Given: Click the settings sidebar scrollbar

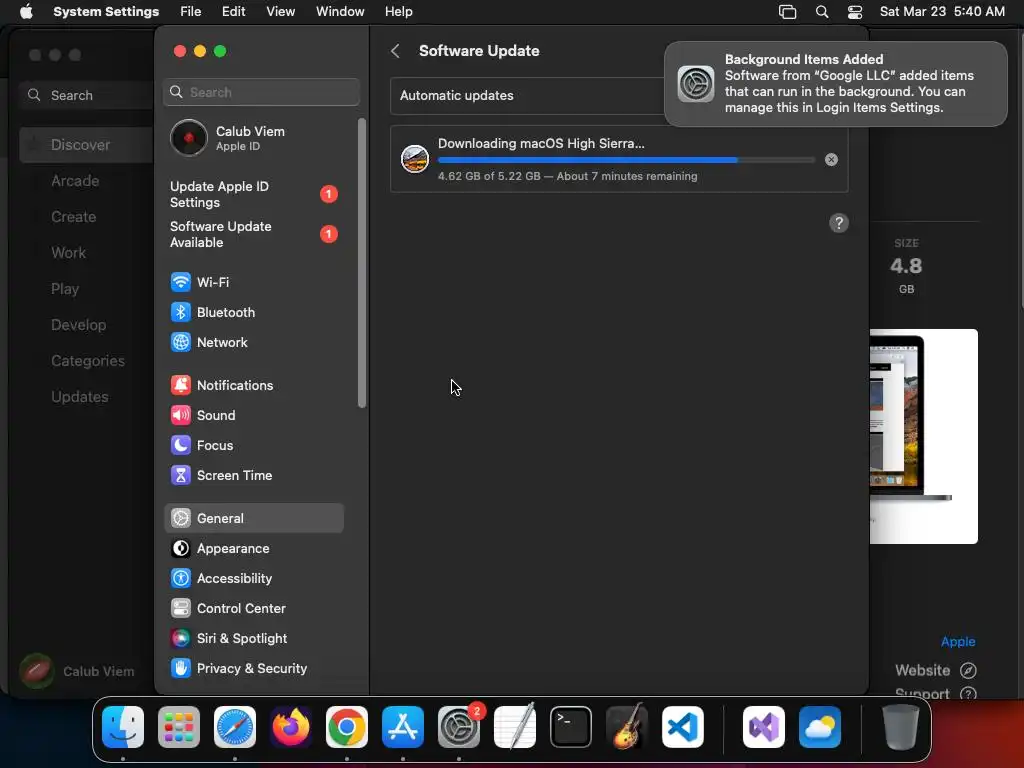Looking at the screenshot, I should (x=362, y=263).
